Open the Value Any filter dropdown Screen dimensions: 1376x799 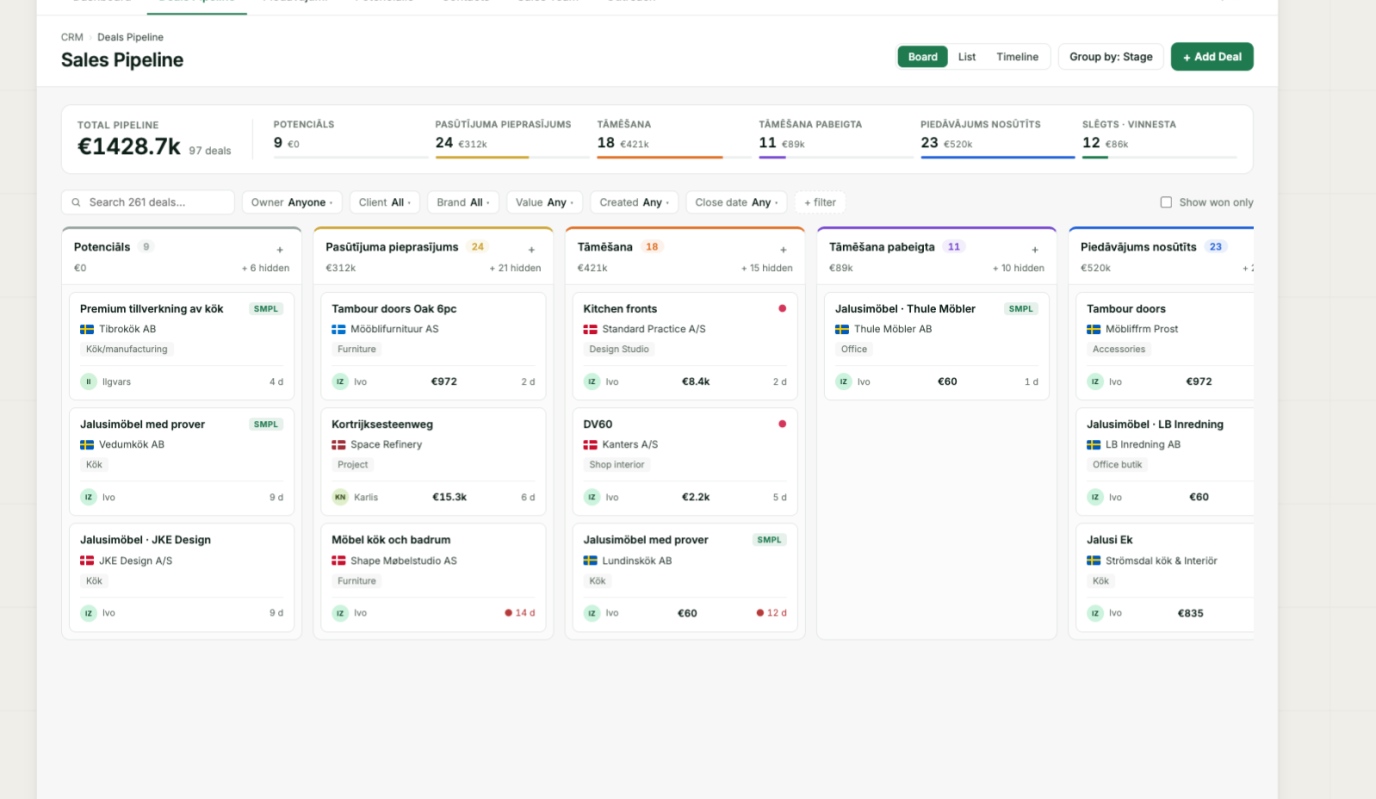[545, 202]
